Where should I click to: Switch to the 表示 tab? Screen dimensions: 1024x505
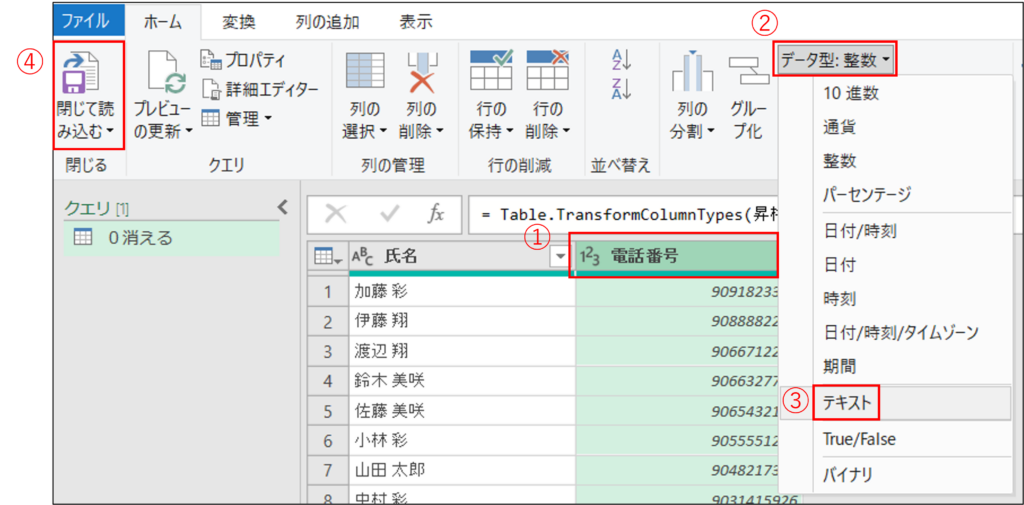[x=416, y=22]
